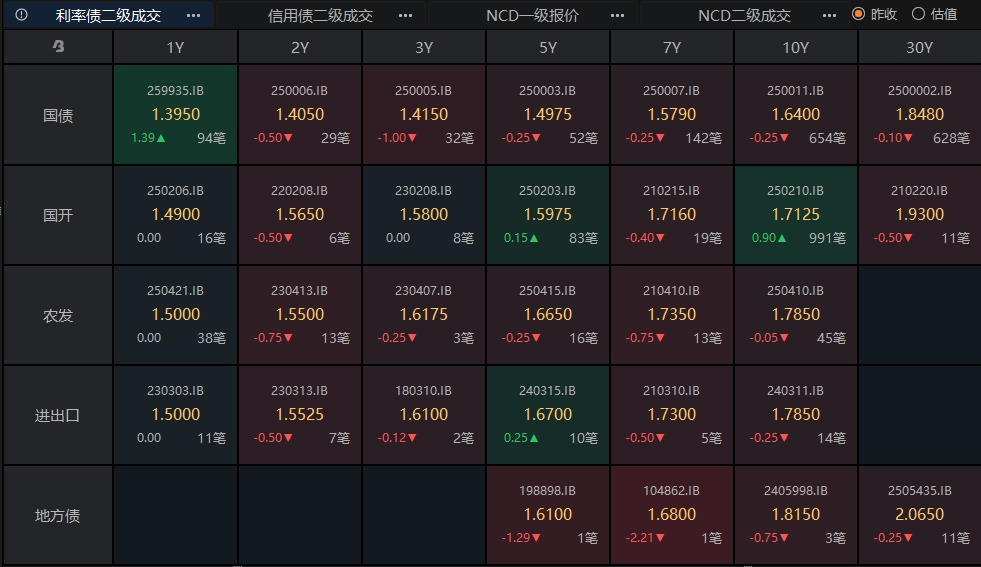Image resolution: width=981 pixels, height=567 pixels.
Task: Open the ellipsis menu next to 信用债二级成交
Action: (405, 16)
